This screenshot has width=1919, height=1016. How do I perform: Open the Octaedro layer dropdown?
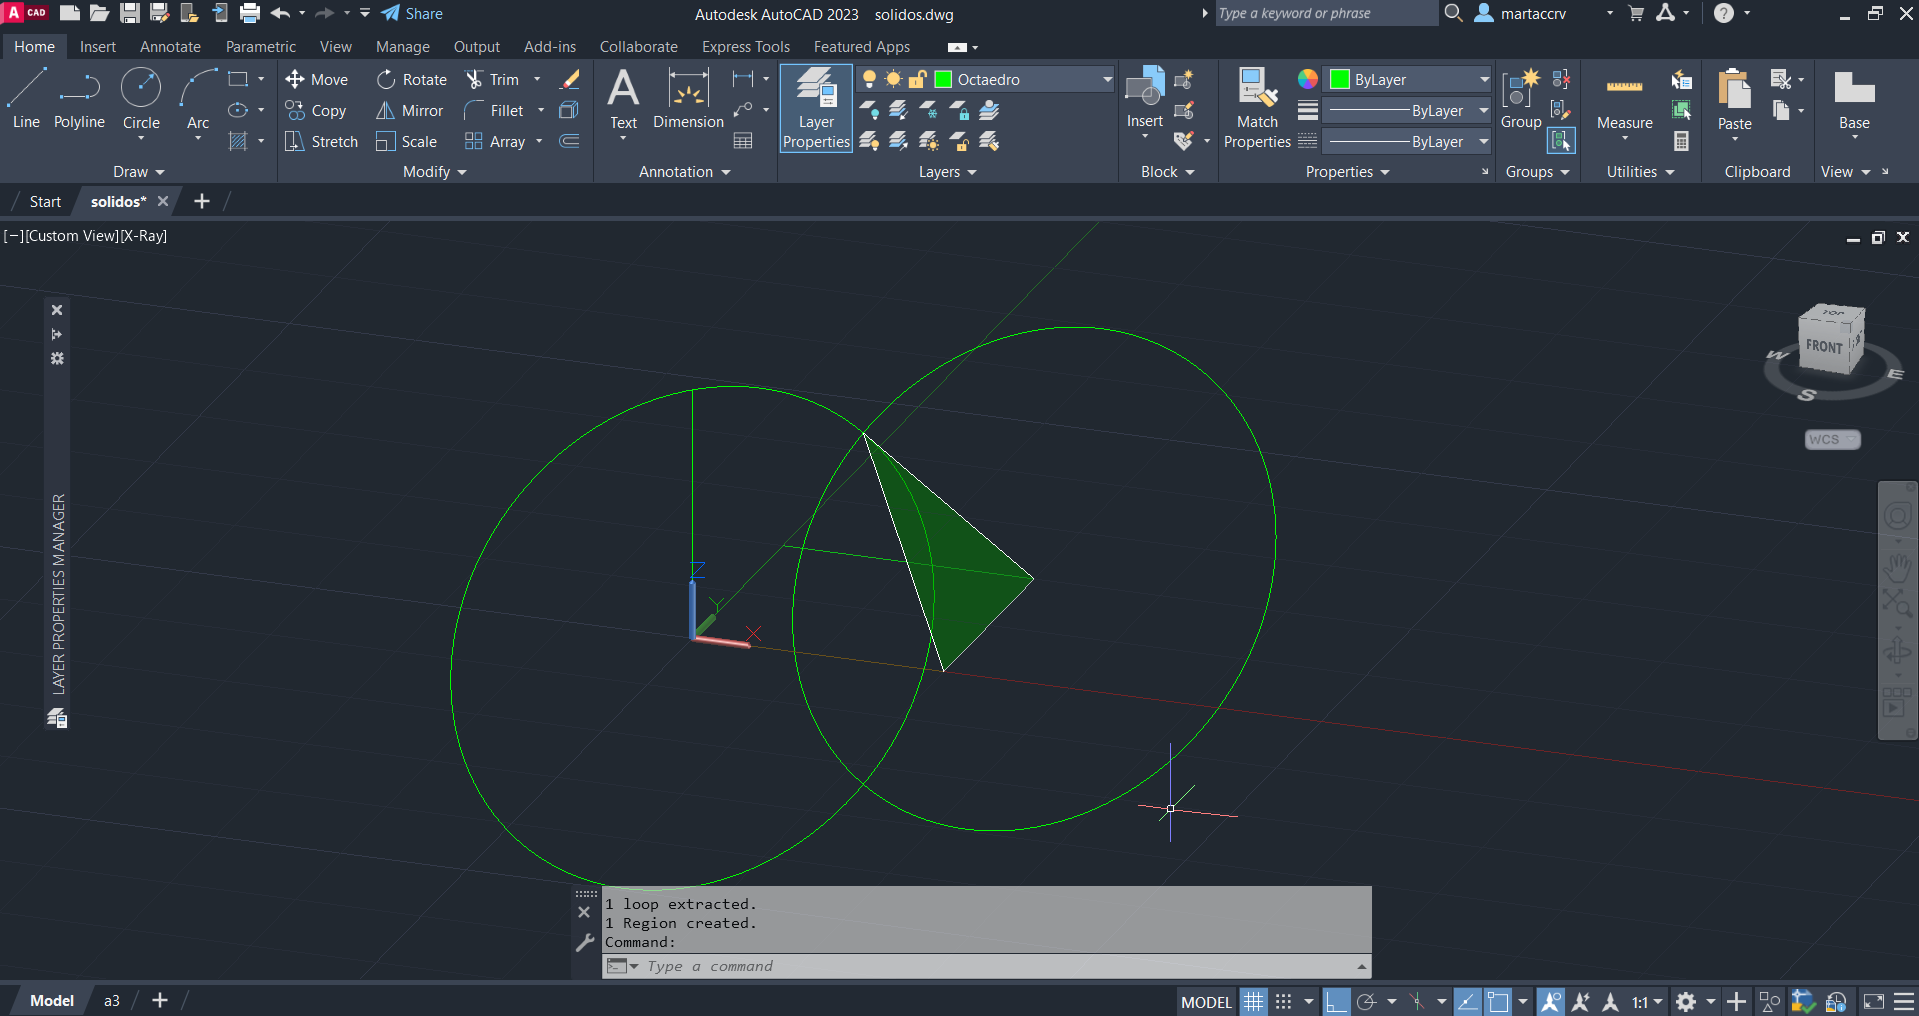1107,79
